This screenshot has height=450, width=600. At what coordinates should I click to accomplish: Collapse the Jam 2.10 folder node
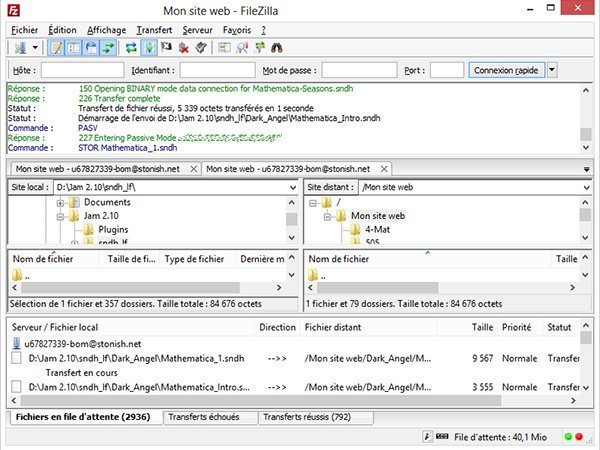[60, 217]
